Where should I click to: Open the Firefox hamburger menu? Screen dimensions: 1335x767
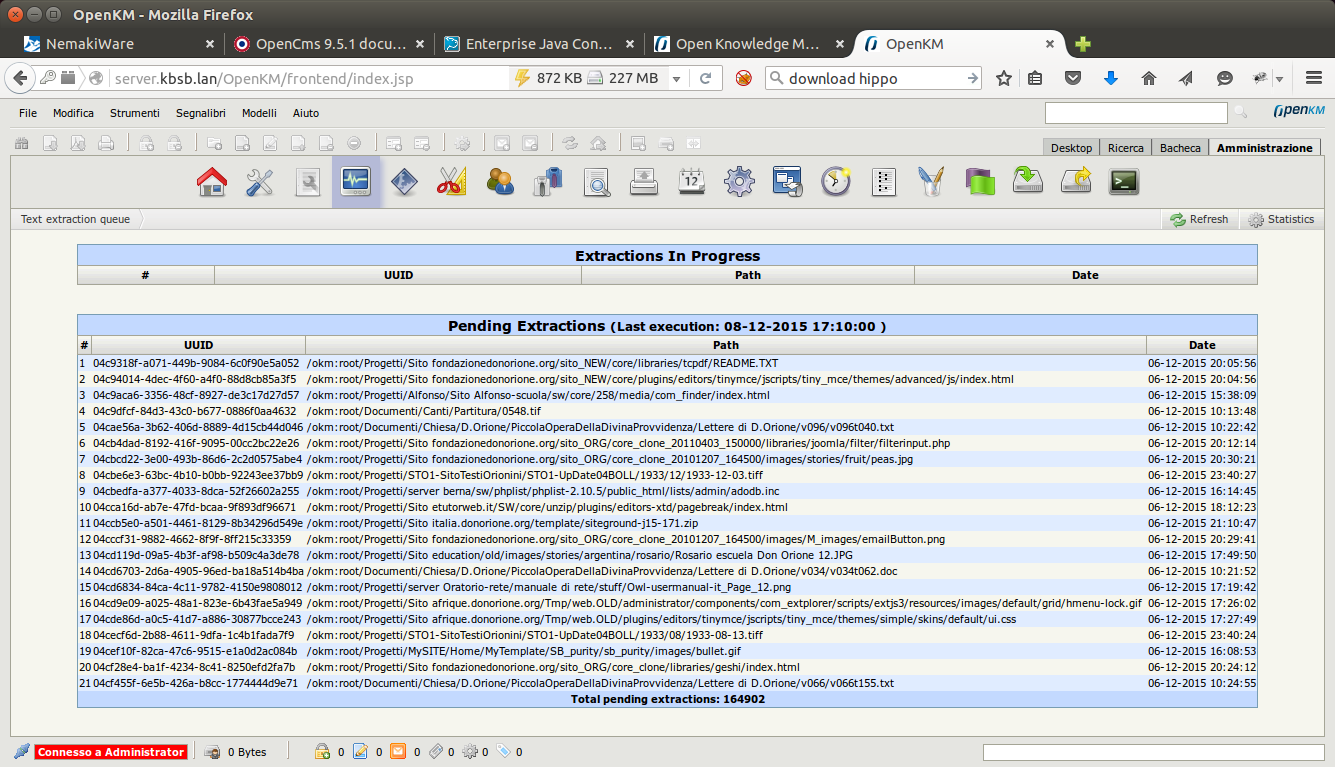(x=1308, y=79)
